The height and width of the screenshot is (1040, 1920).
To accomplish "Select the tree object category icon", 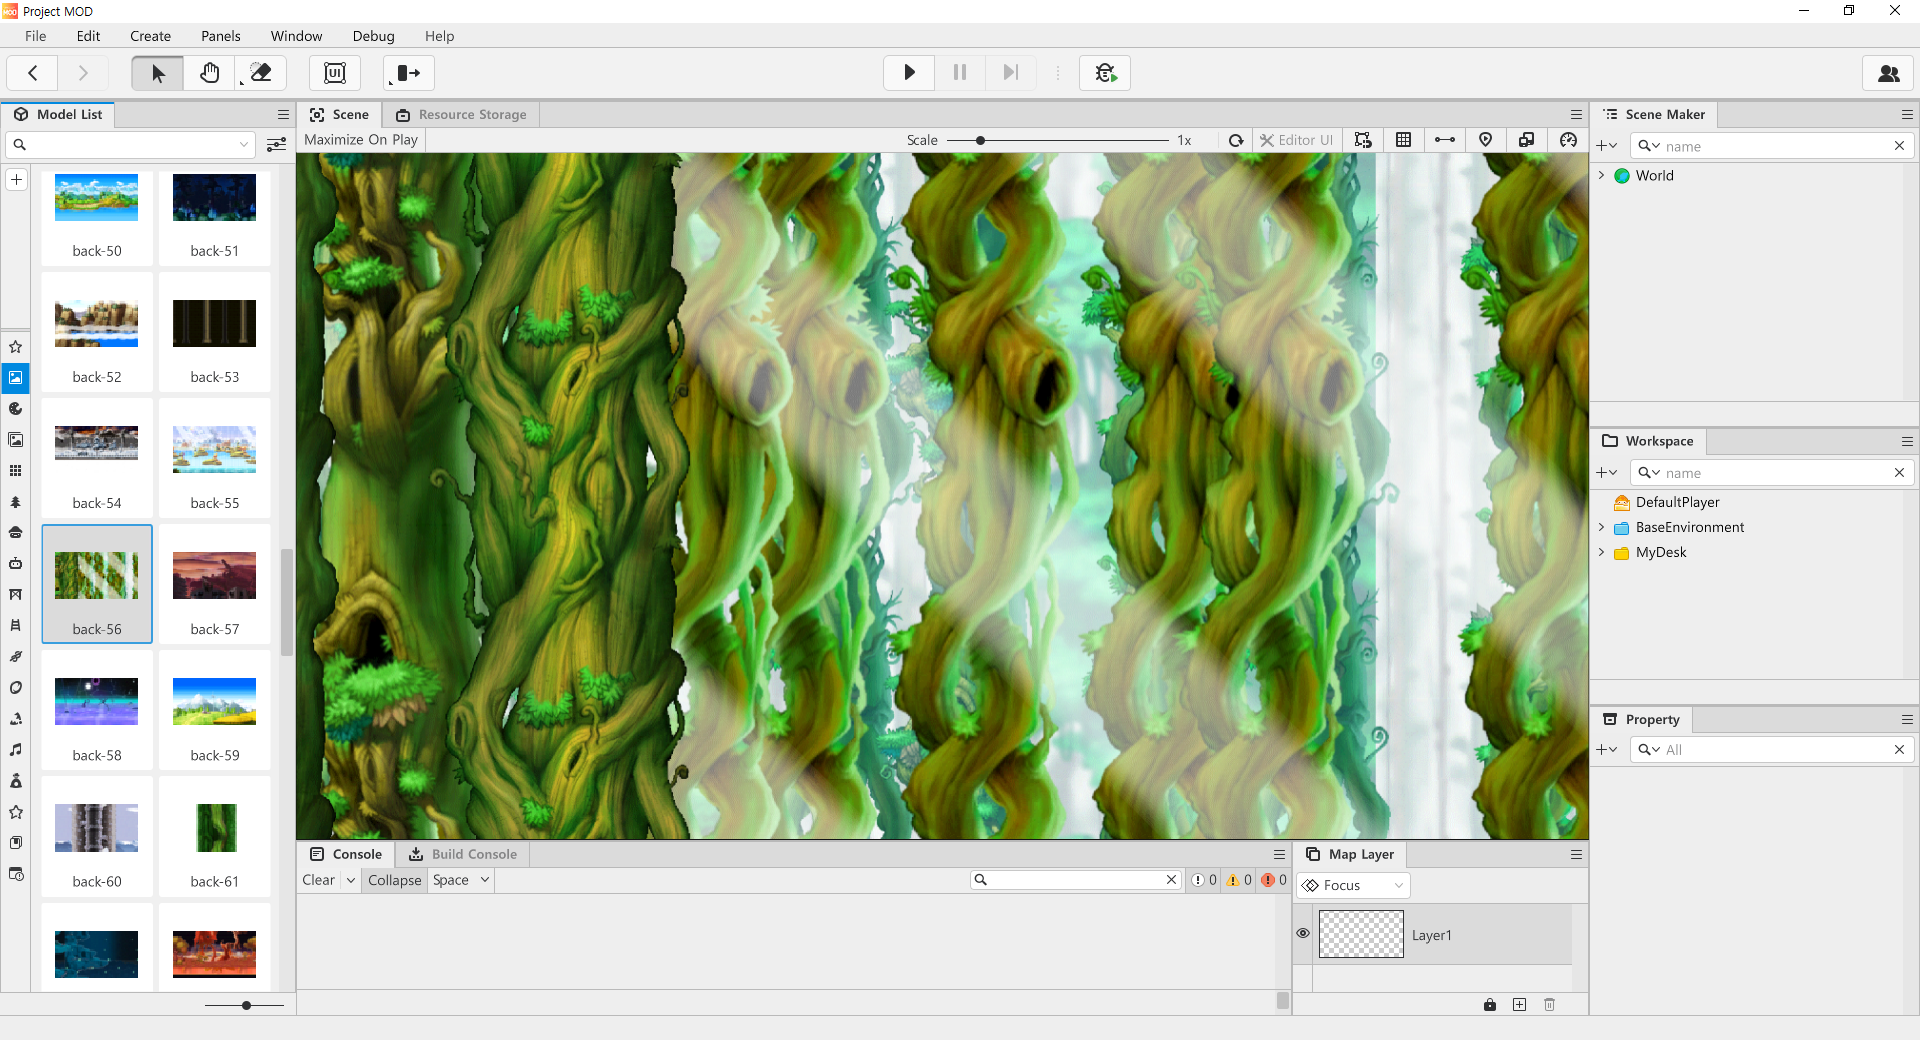I will (x=16, y=502).
